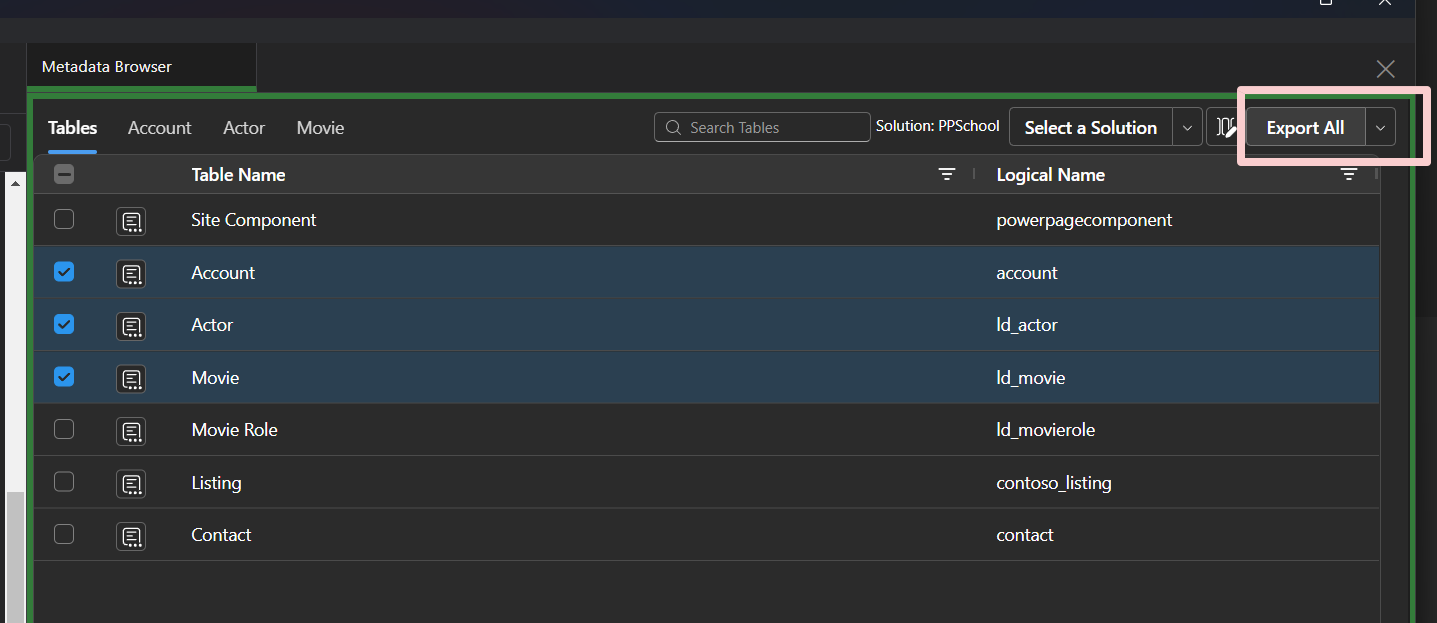The width and height of the screenshot is (1437, 623).
Task: Click the magnifier icon in Search Tables
Action: (x=674, y=127)
